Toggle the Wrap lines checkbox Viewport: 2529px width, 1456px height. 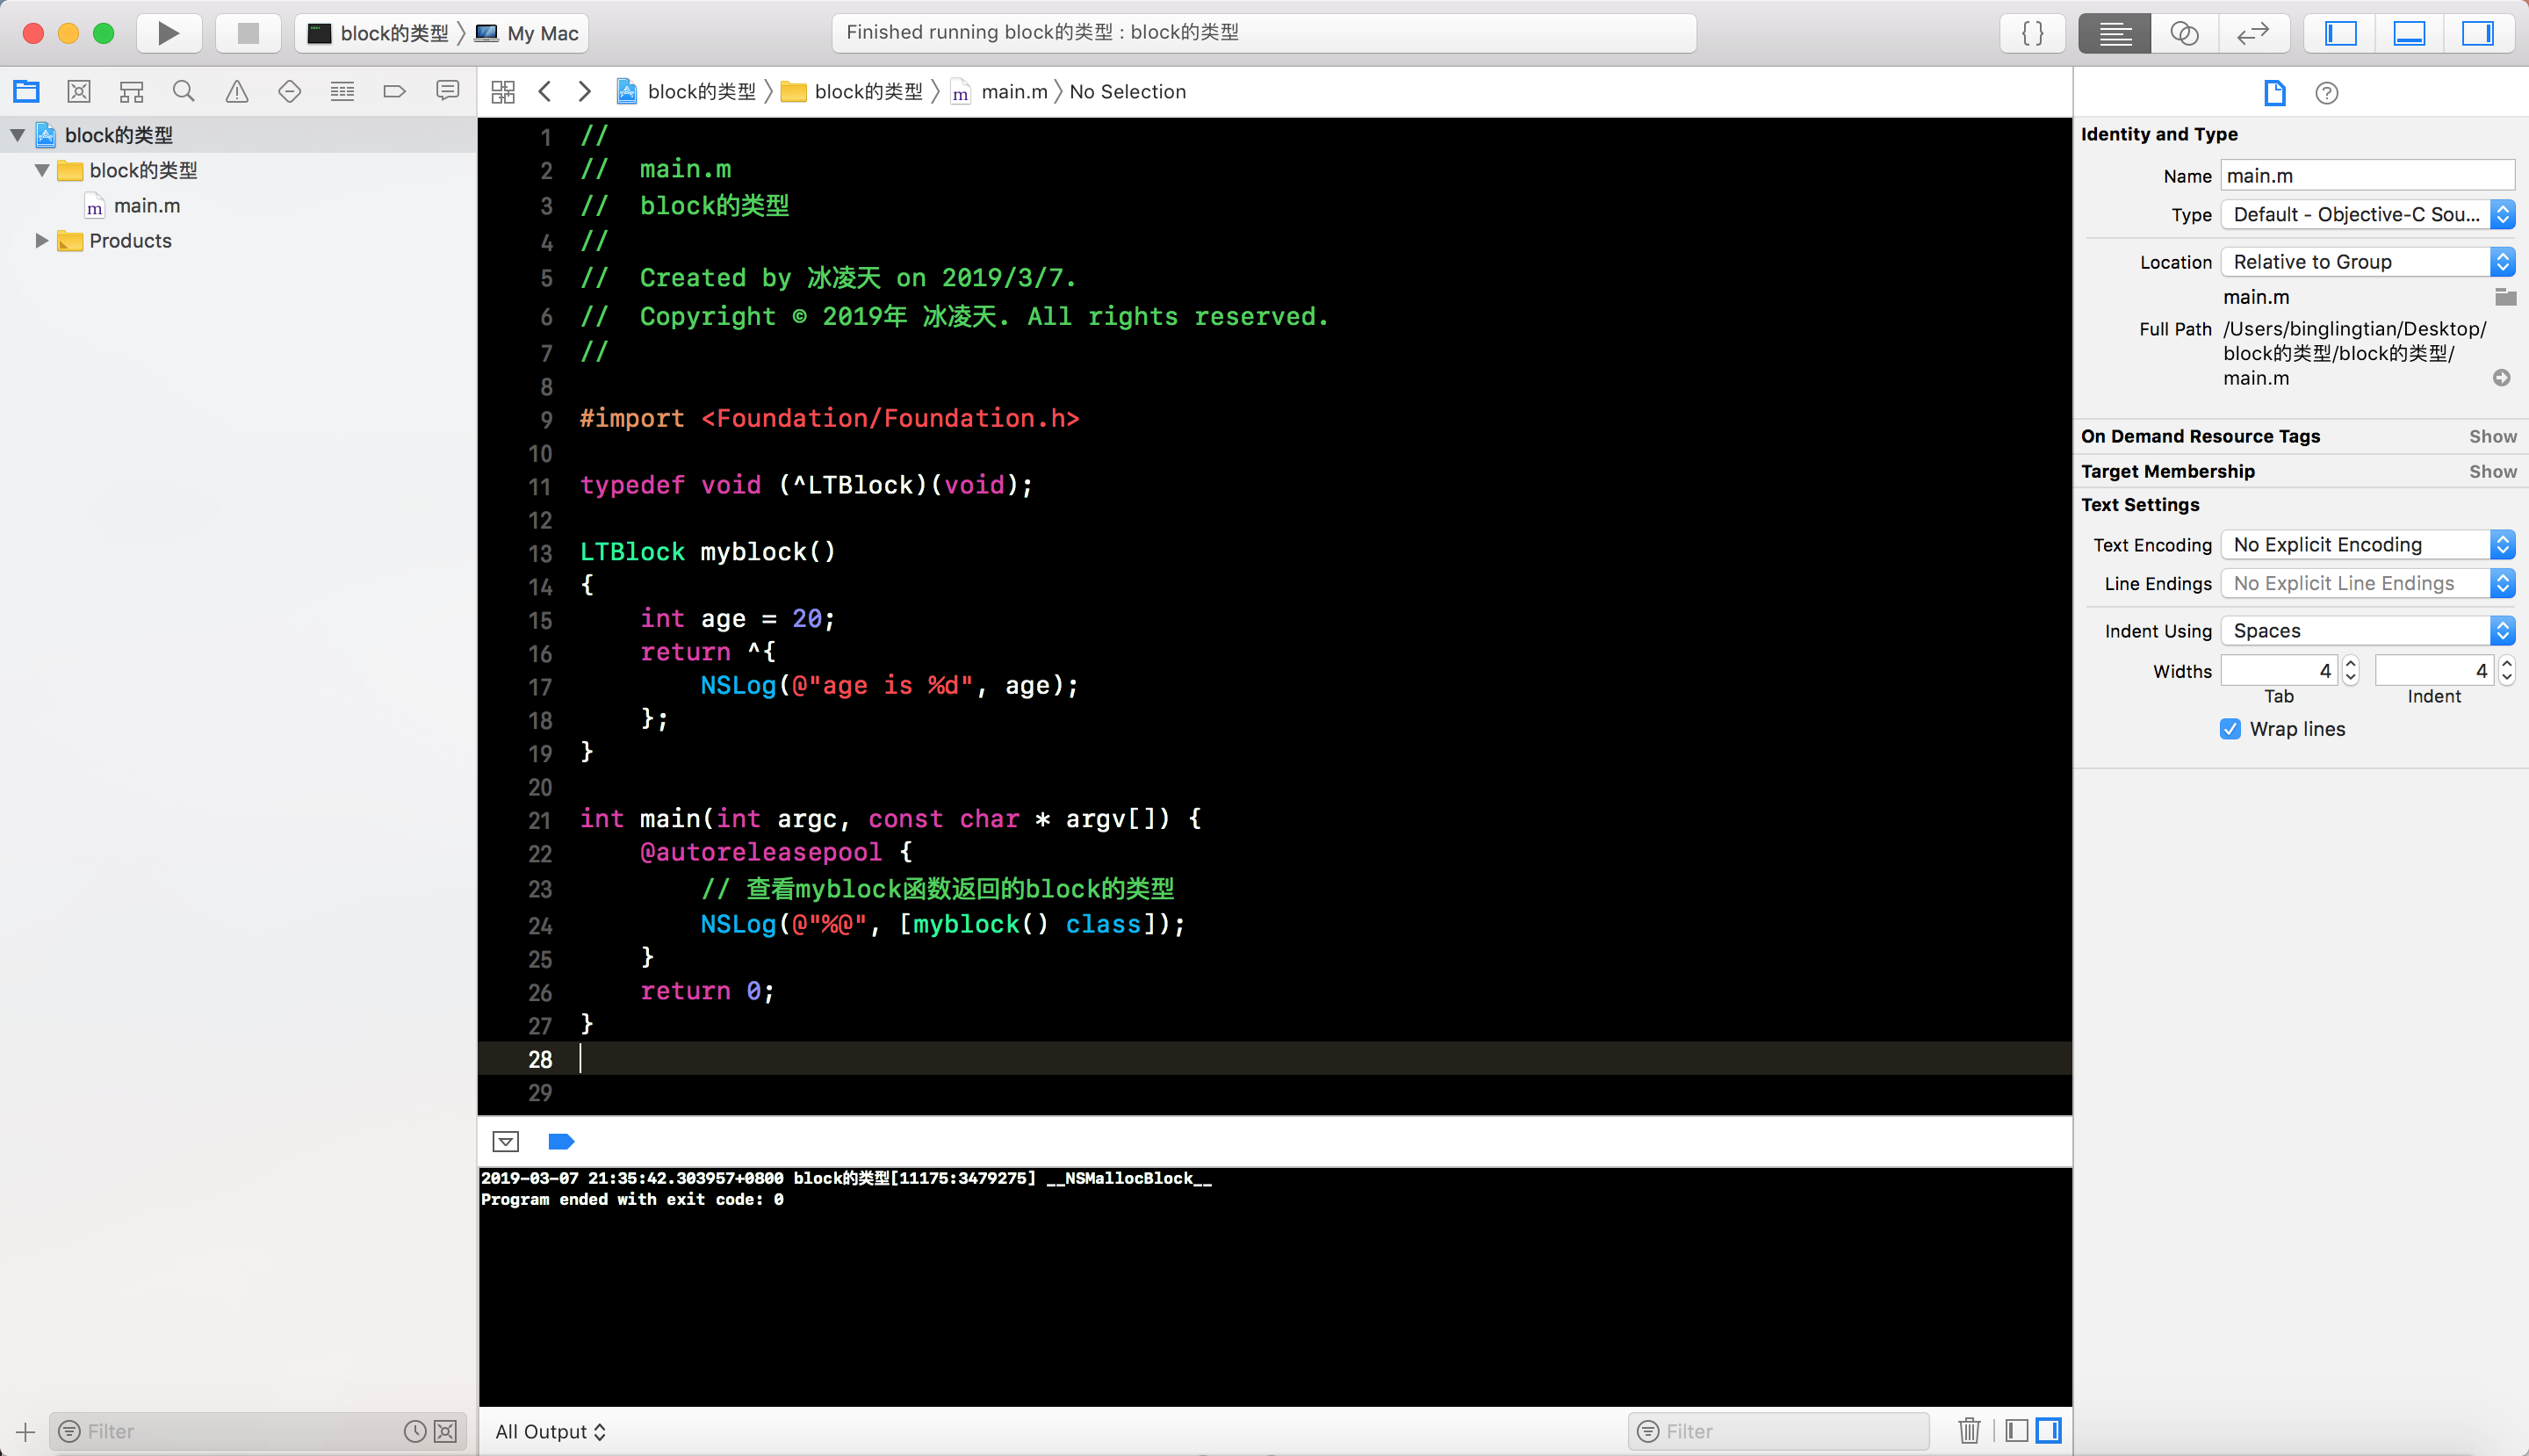pos(2230,729)
